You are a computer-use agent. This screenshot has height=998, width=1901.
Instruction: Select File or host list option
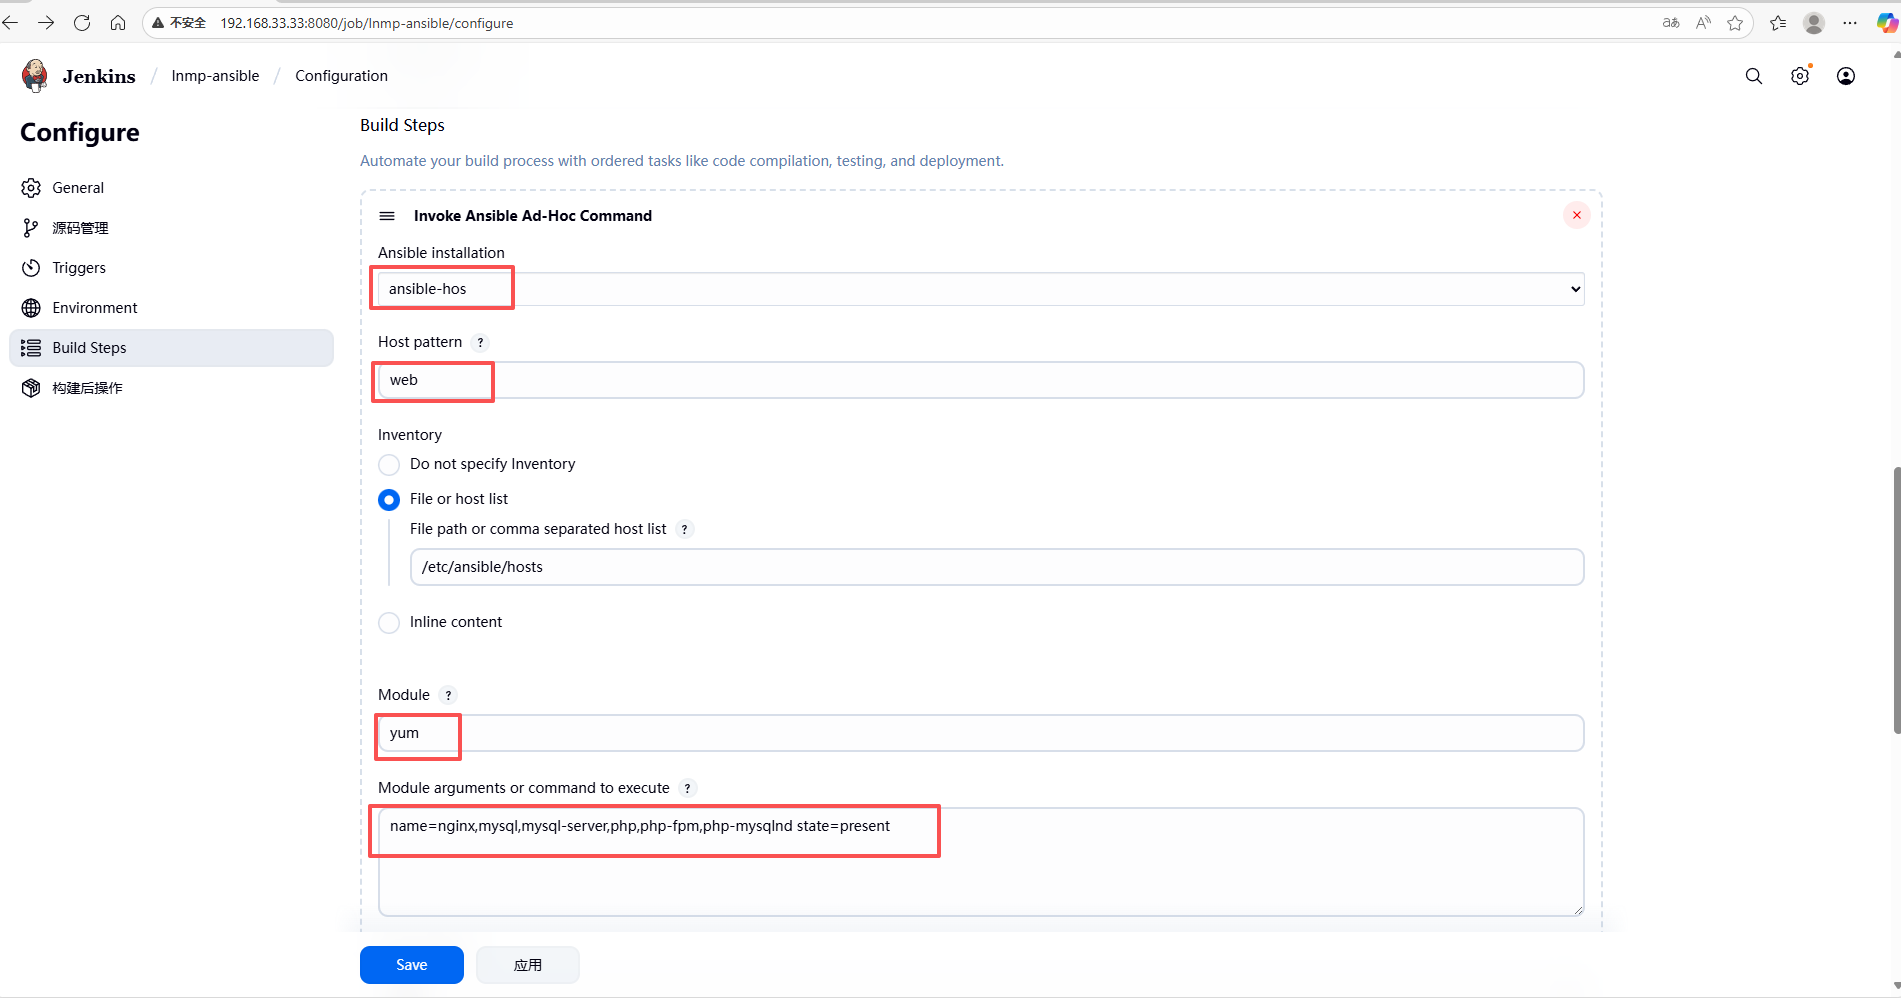(389, 500)
